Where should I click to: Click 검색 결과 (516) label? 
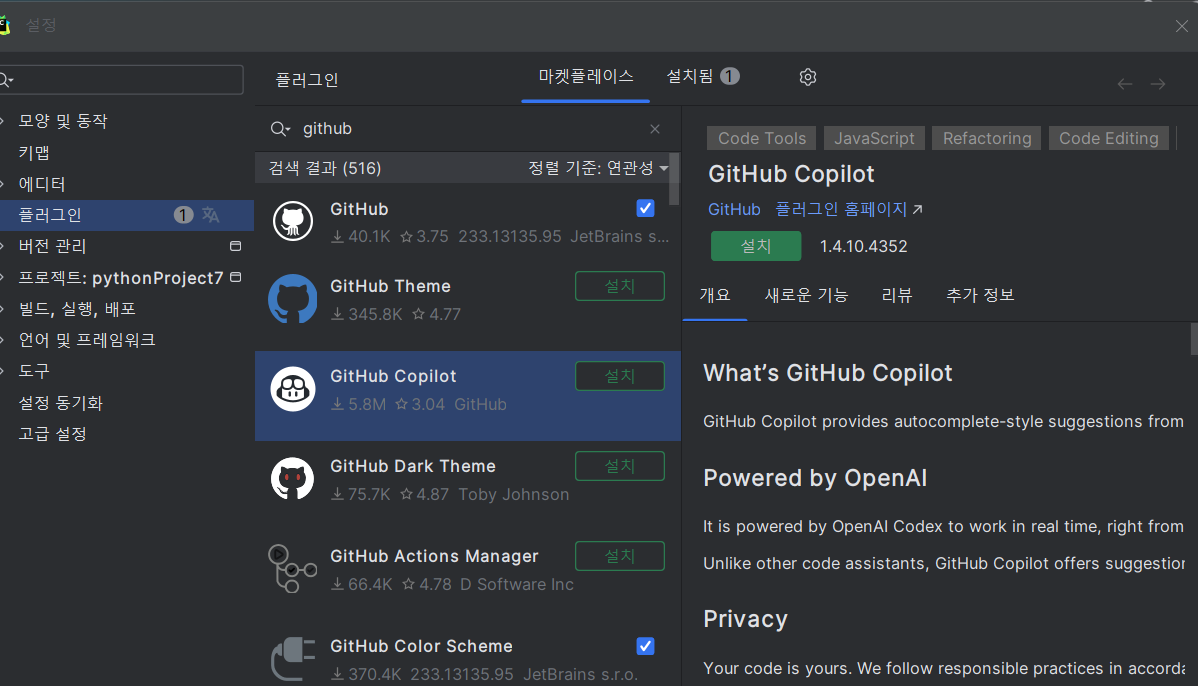pyautogui.click(x=325, y=168)
